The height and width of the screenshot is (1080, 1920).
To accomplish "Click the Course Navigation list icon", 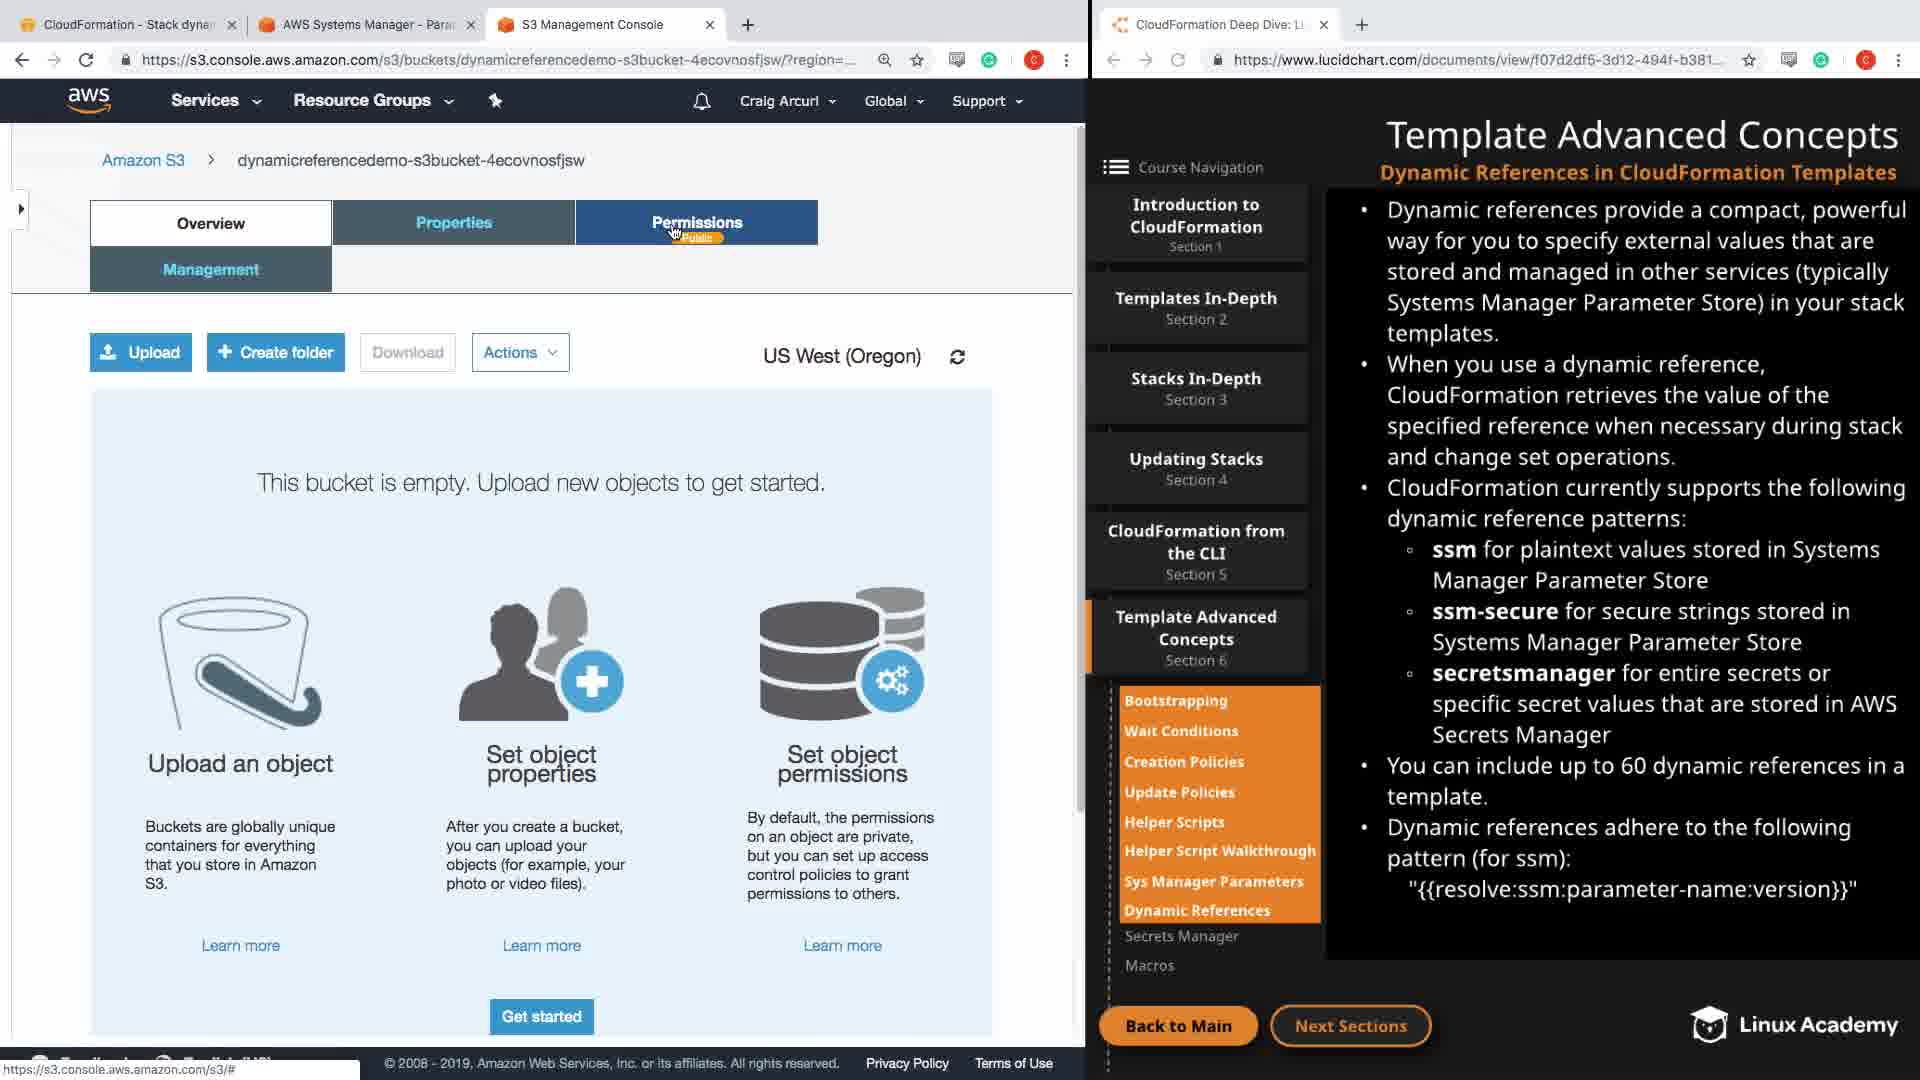I will 1115,167.
